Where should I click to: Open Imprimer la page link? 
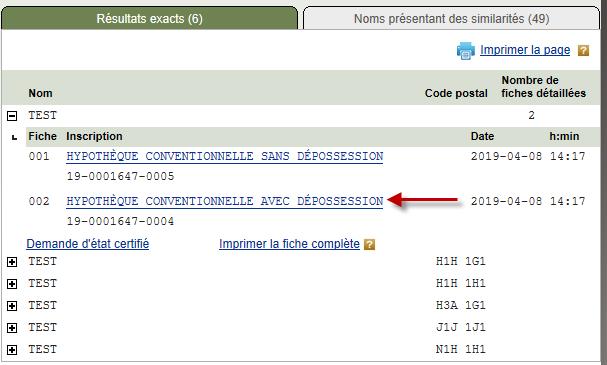pos(525,50)
